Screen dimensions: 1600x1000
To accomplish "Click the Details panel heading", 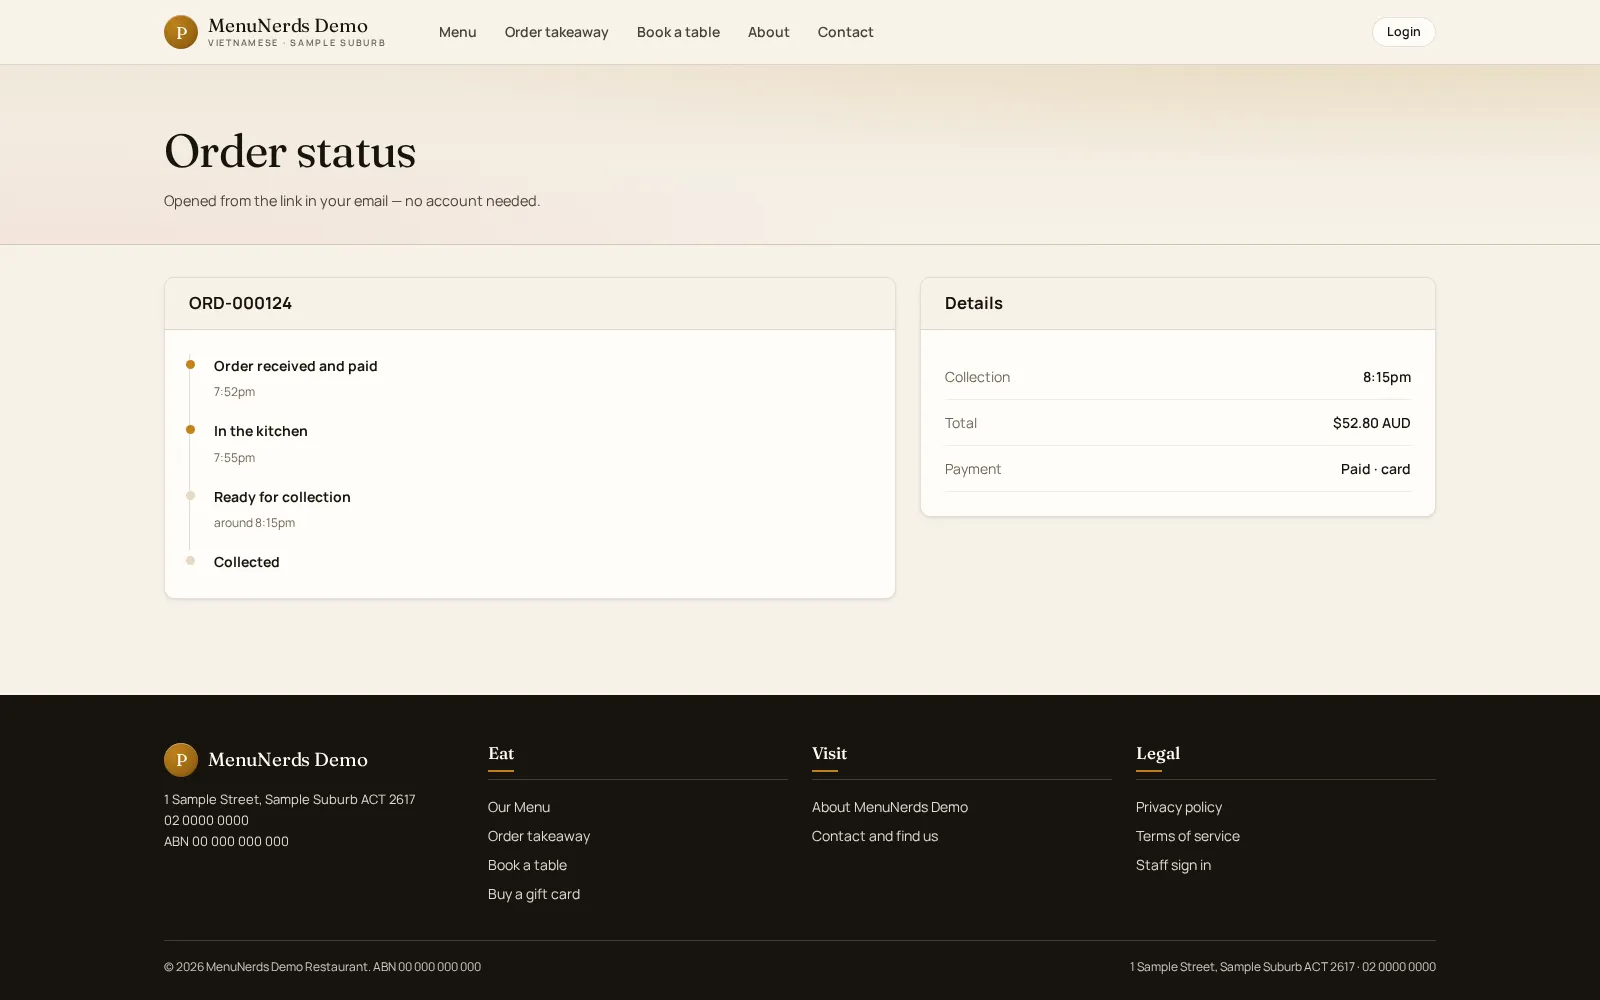I will click(974, 303).
